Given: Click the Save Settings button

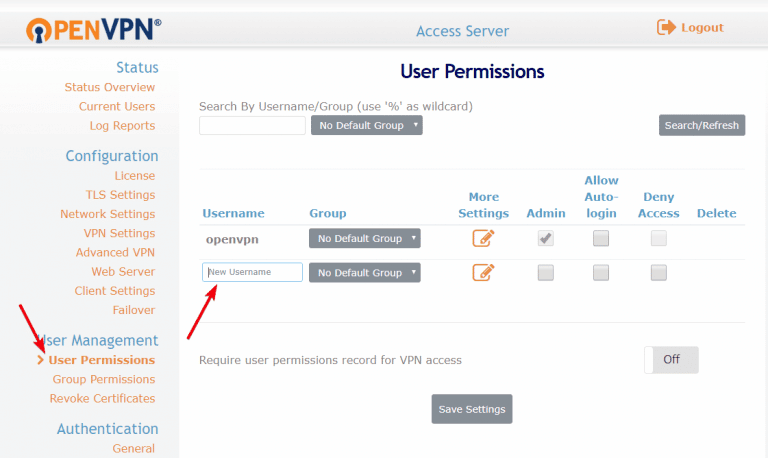Looking at the screenshot, I should (472, 409).
